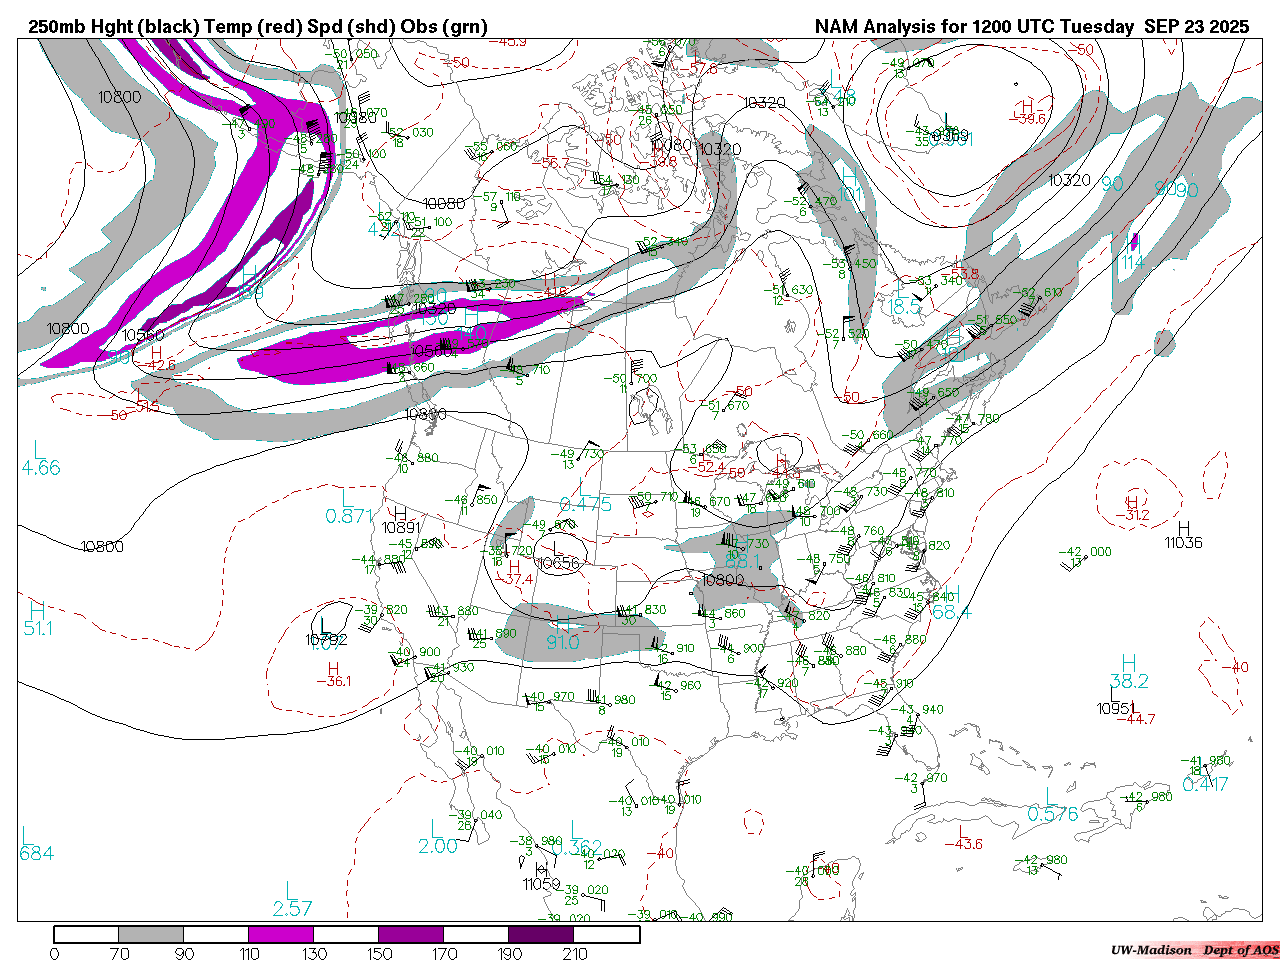The image size is (1280, 960).
Task: Select the magenta 110-130 legend swatch
Action: coord(281,934)
